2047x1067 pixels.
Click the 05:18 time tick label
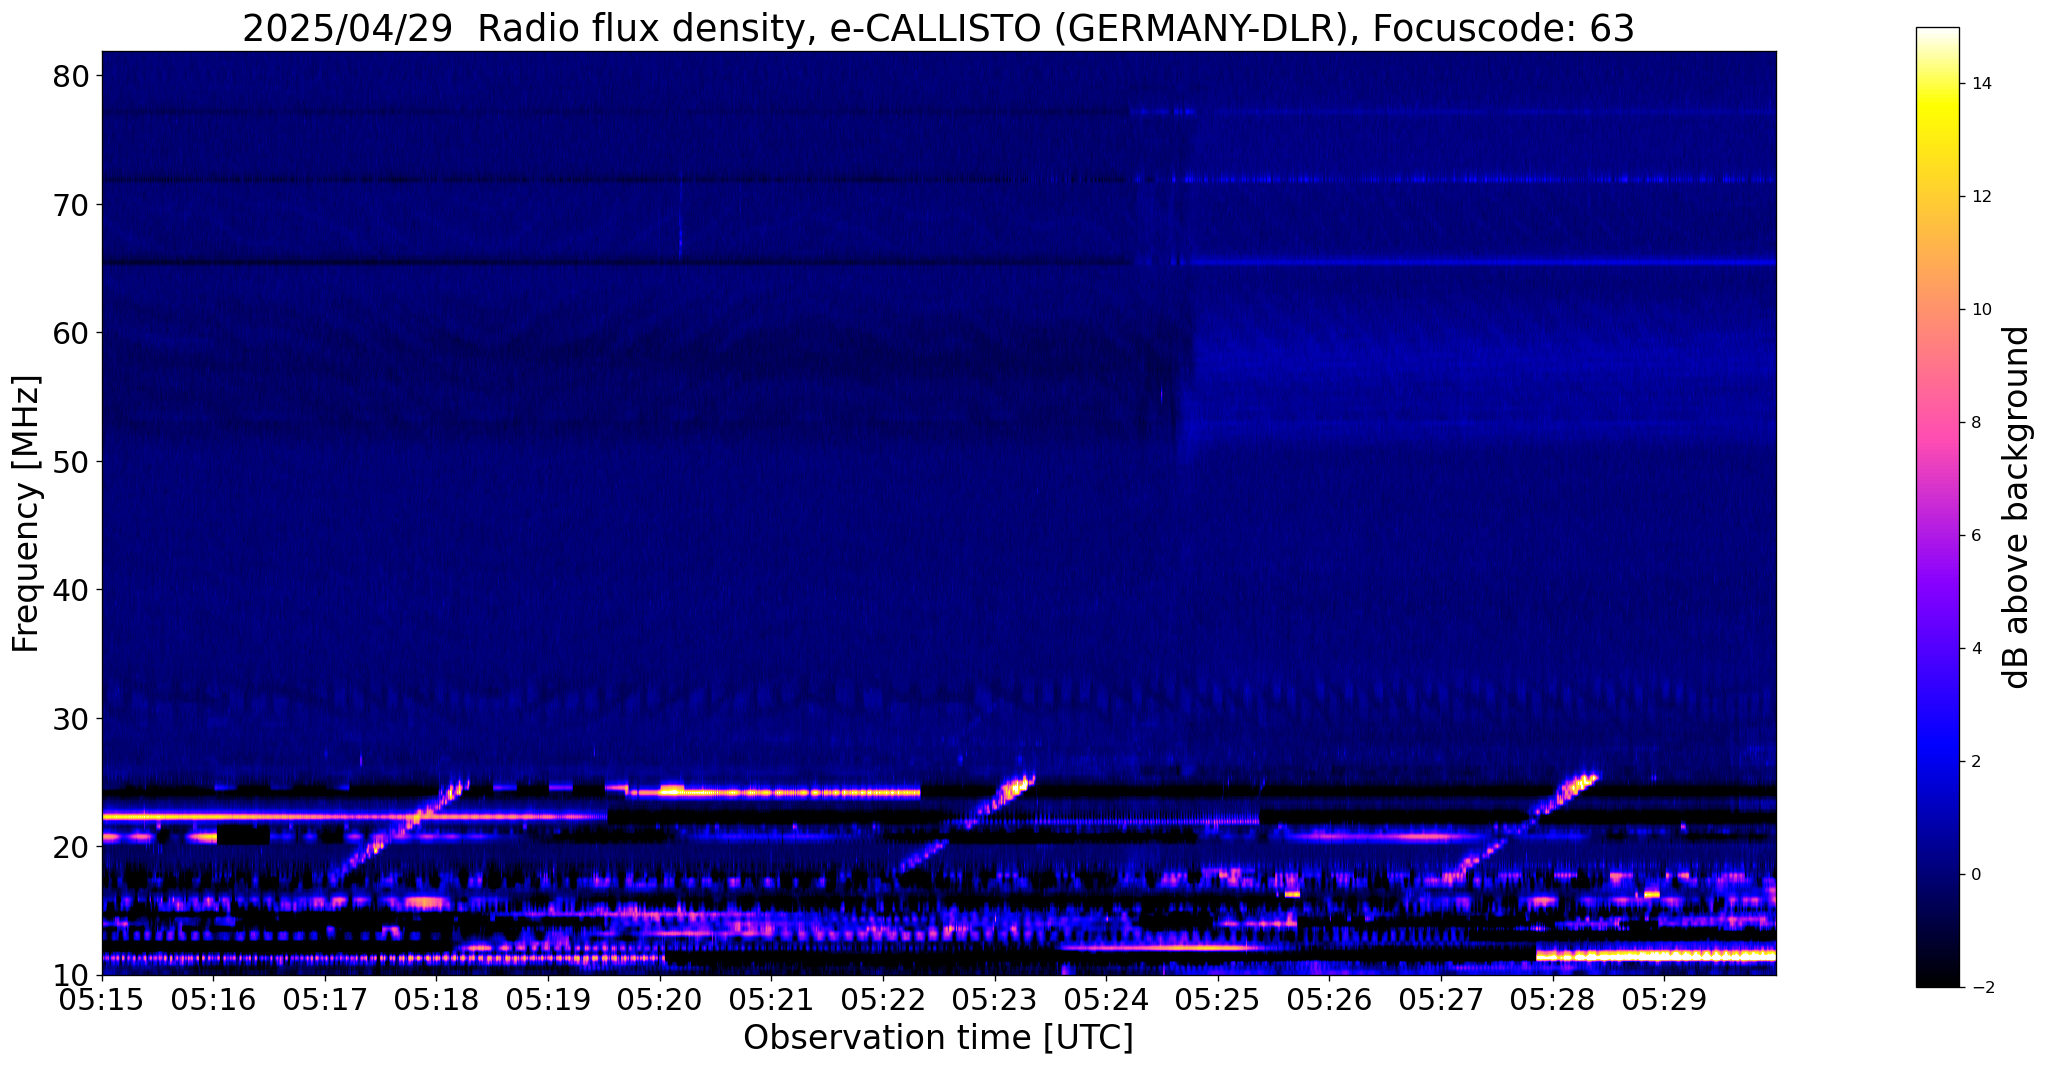[x=436, y=1000]
